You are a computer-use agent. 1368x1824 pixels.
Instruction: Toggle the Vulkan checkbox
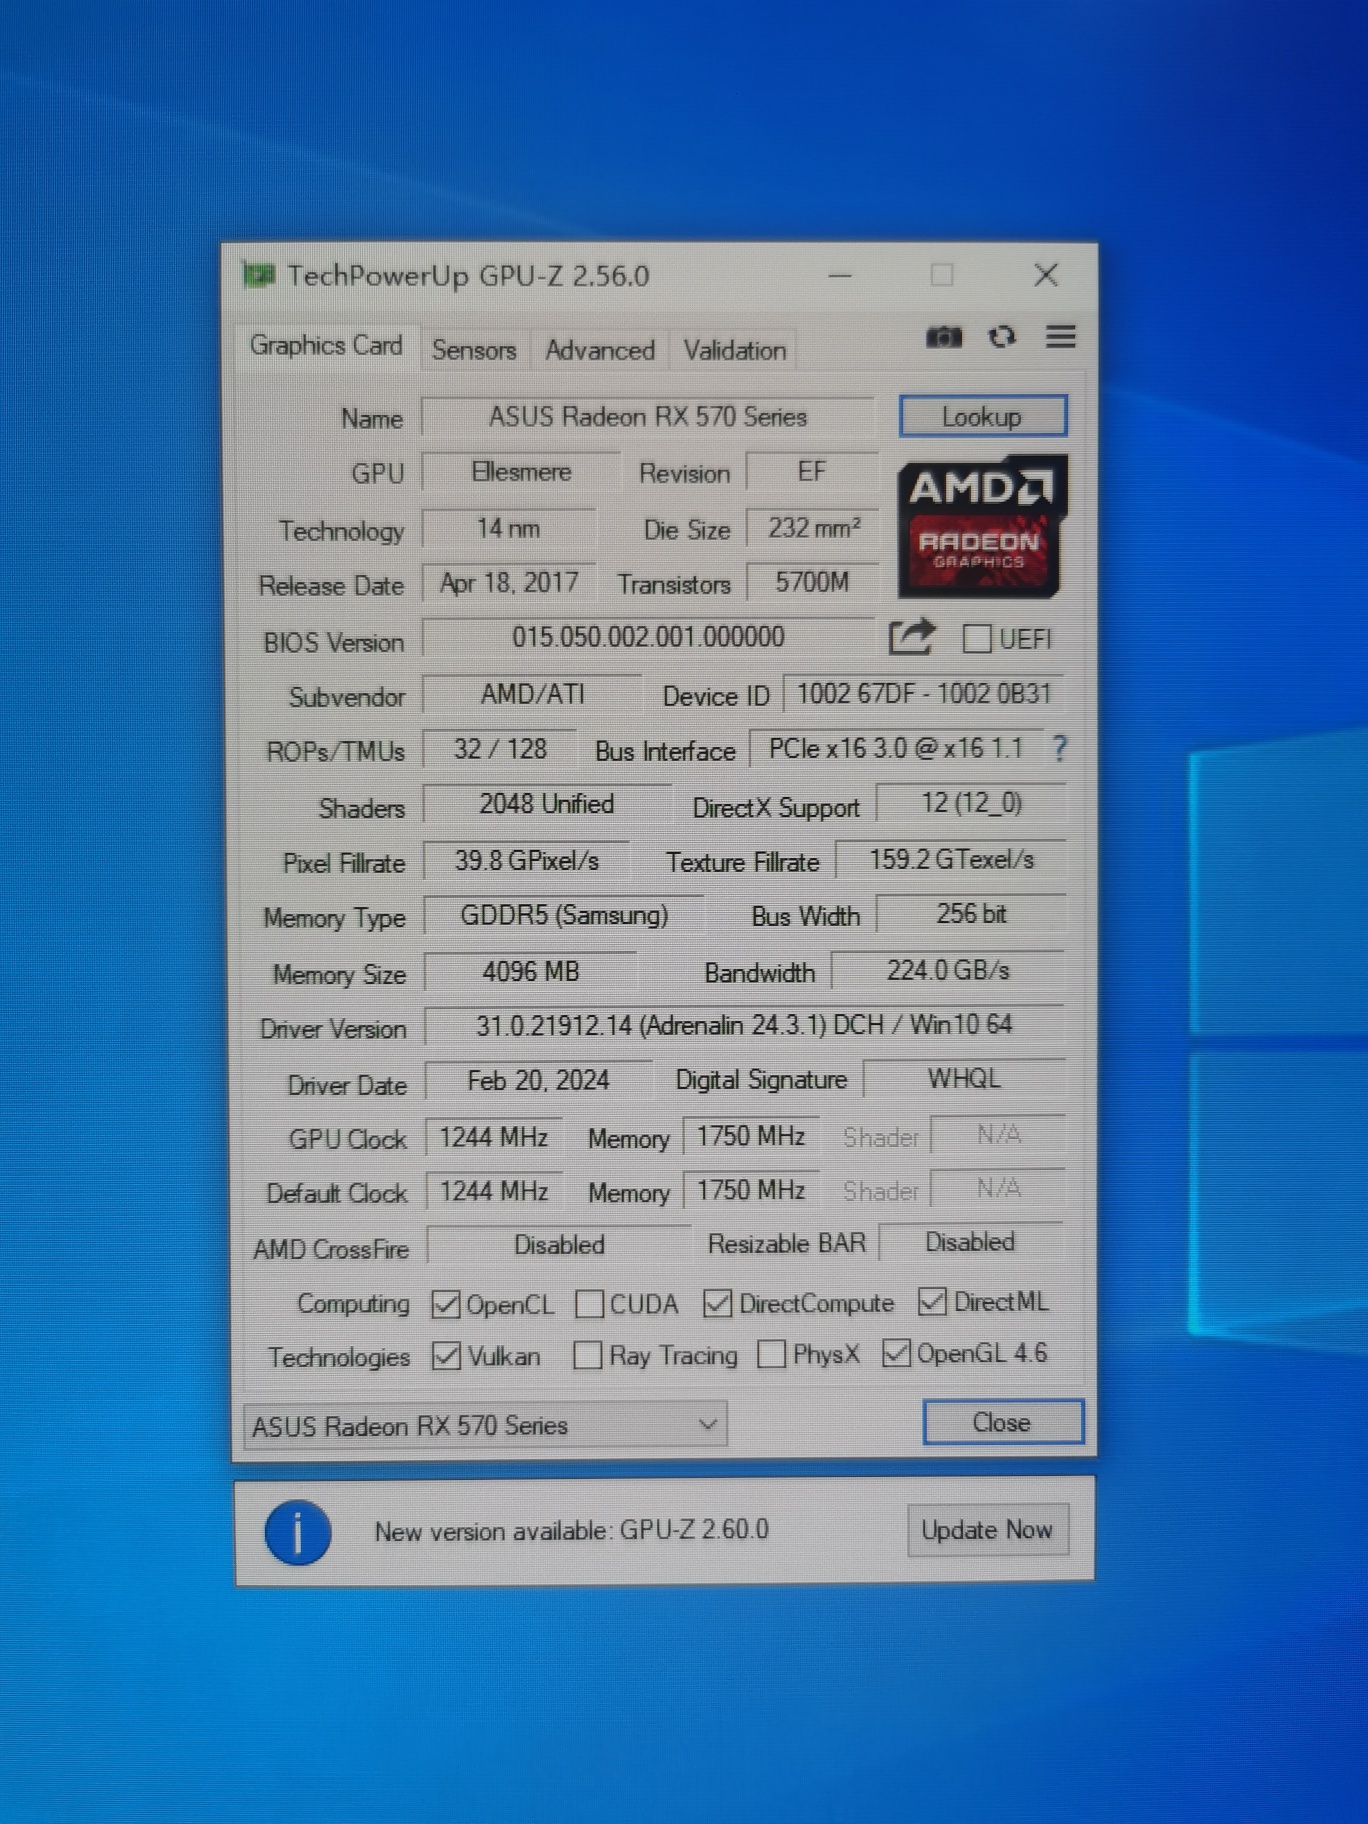[446, 1356]
